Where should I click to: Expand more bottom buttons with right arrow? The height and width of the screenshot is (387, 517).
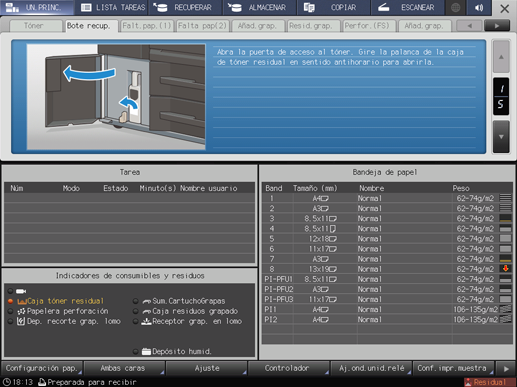pos(506,369)
